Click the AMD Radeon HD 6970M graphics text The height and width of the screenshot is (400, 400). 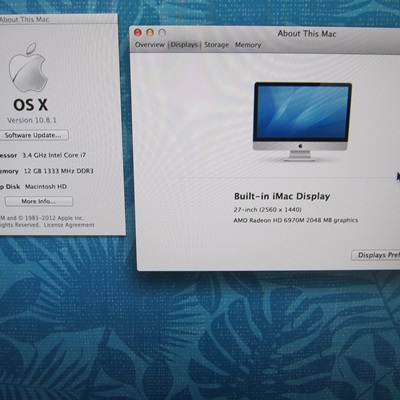click(x=296, y=220)
